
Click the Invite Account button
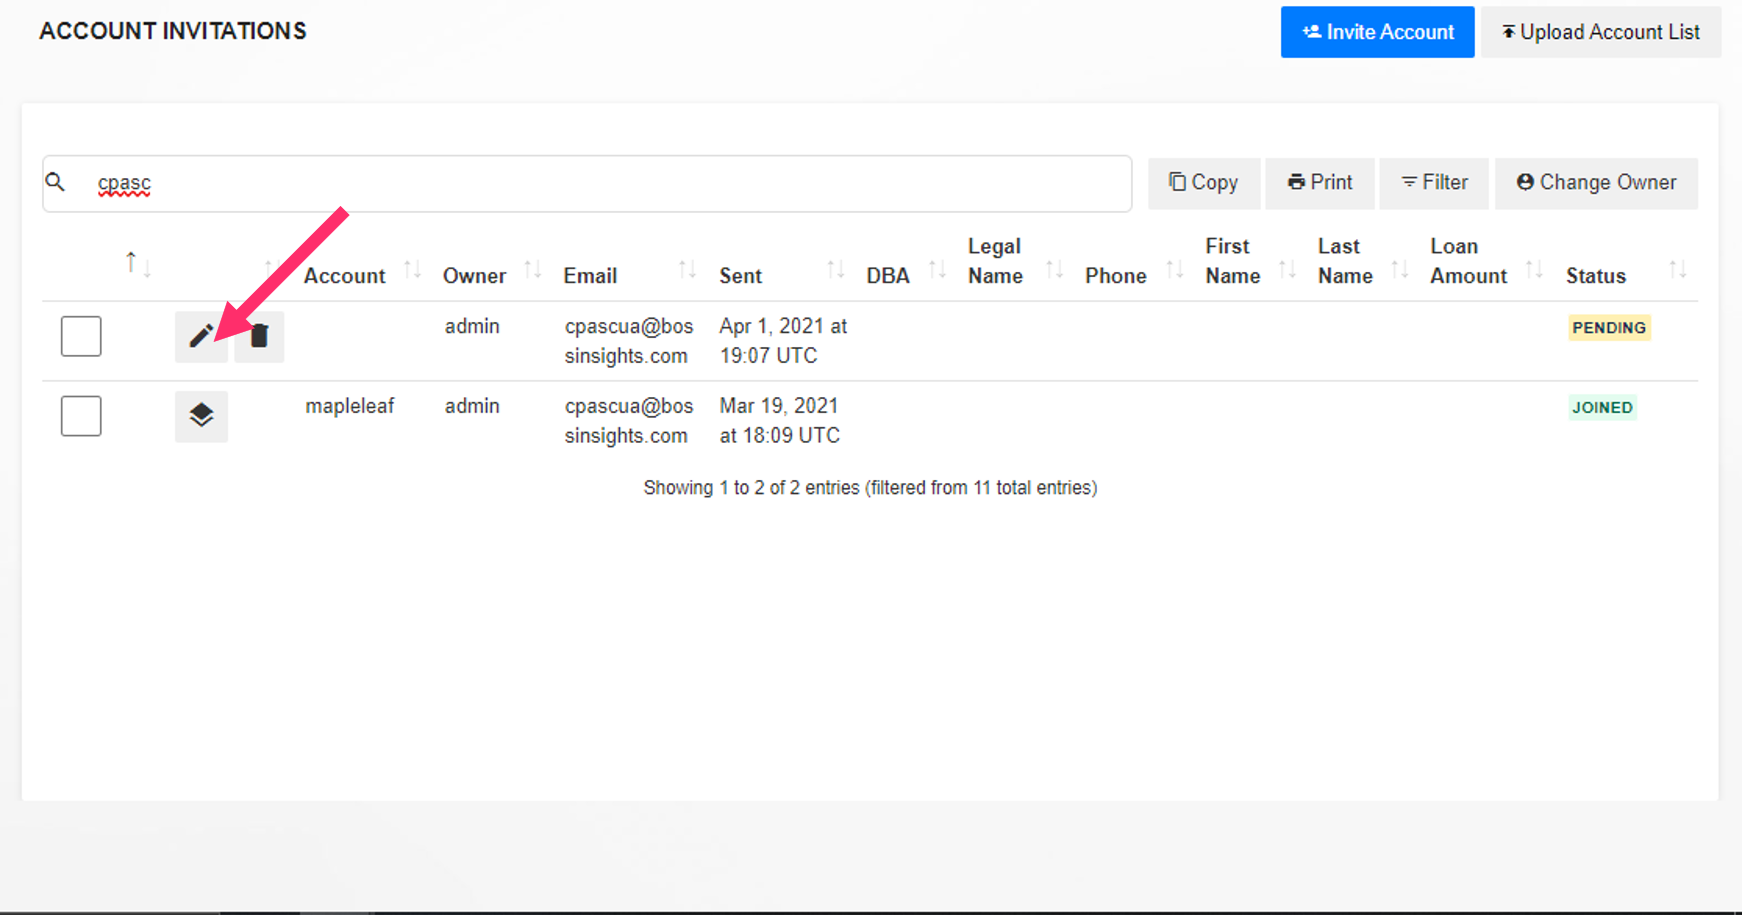pos(1377,32)
